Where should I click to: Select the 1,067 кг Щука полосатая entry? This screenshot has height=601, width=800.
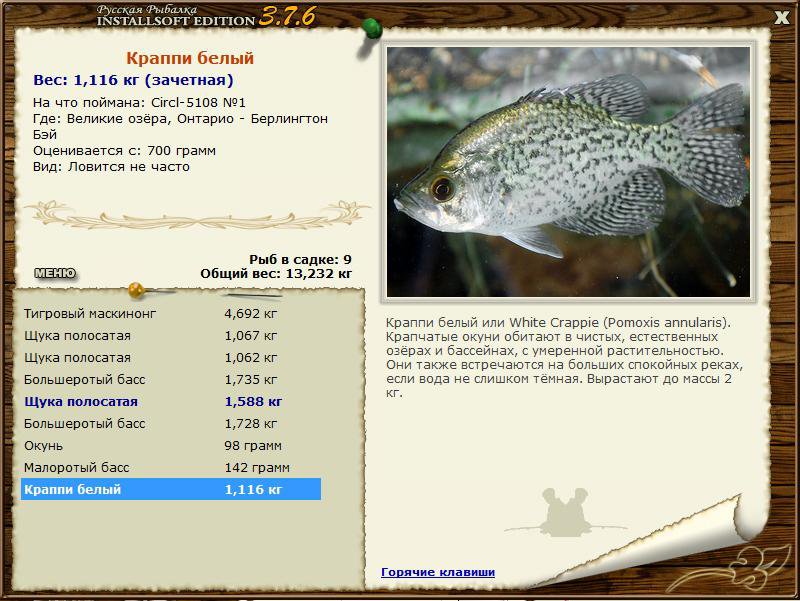(x=171, y=335)
